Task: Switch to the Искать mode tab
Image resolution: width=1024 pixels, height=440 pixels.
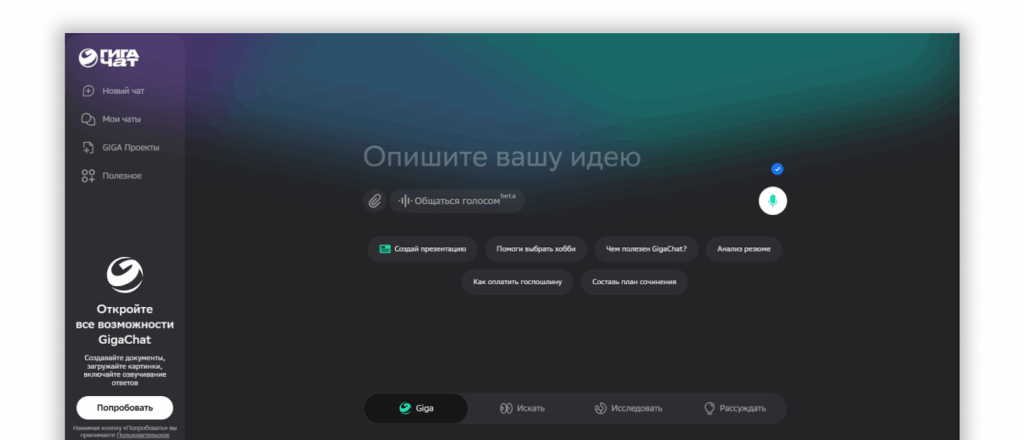Action: coord(522,408)
